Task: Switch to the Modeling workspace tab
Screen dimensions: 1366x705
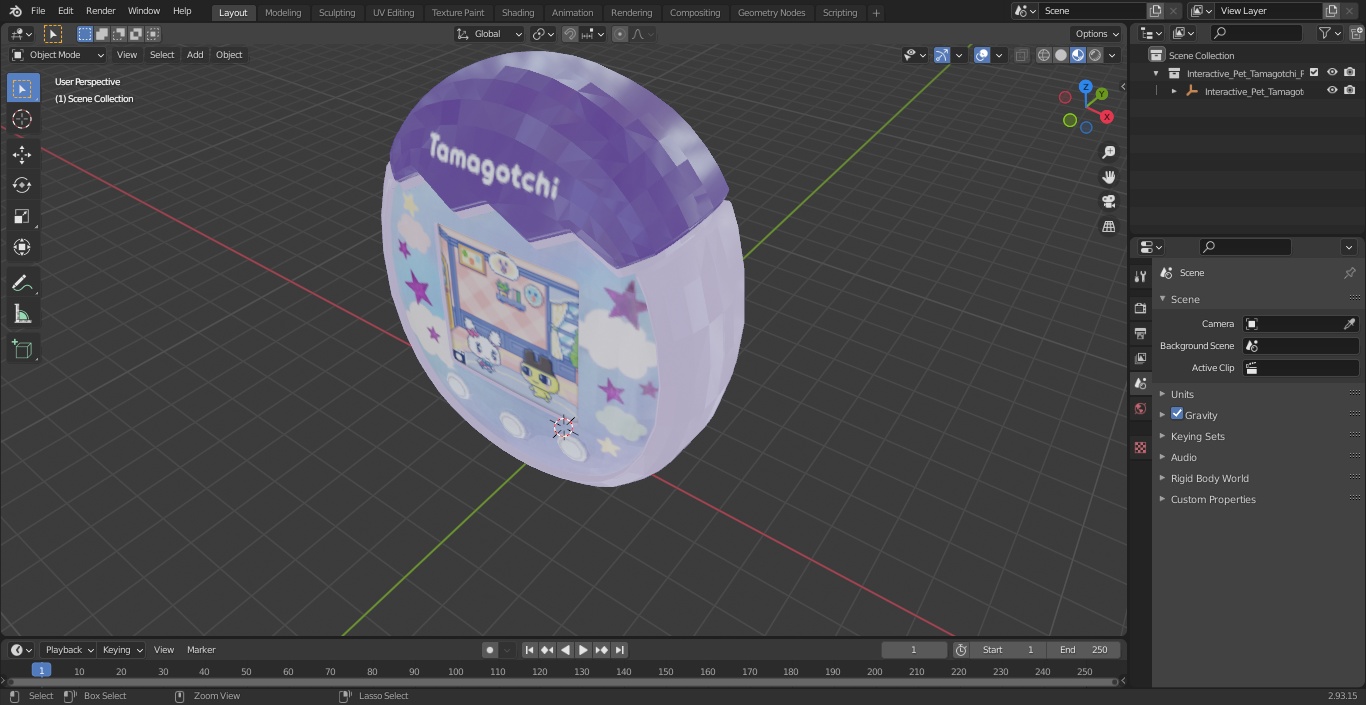Action: tap(283, 12)
